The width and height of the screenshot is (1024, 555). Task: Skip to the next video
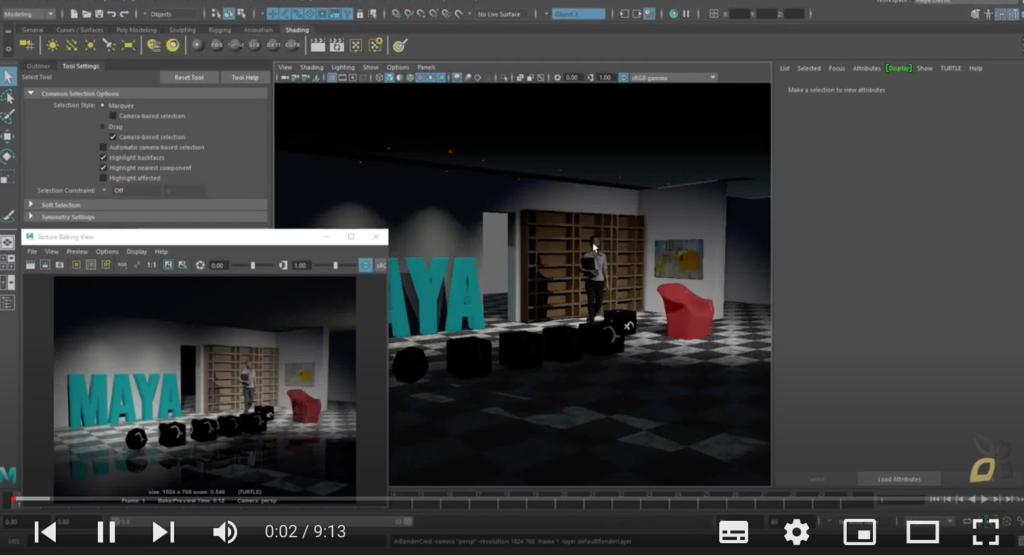[x=163, y=532]
